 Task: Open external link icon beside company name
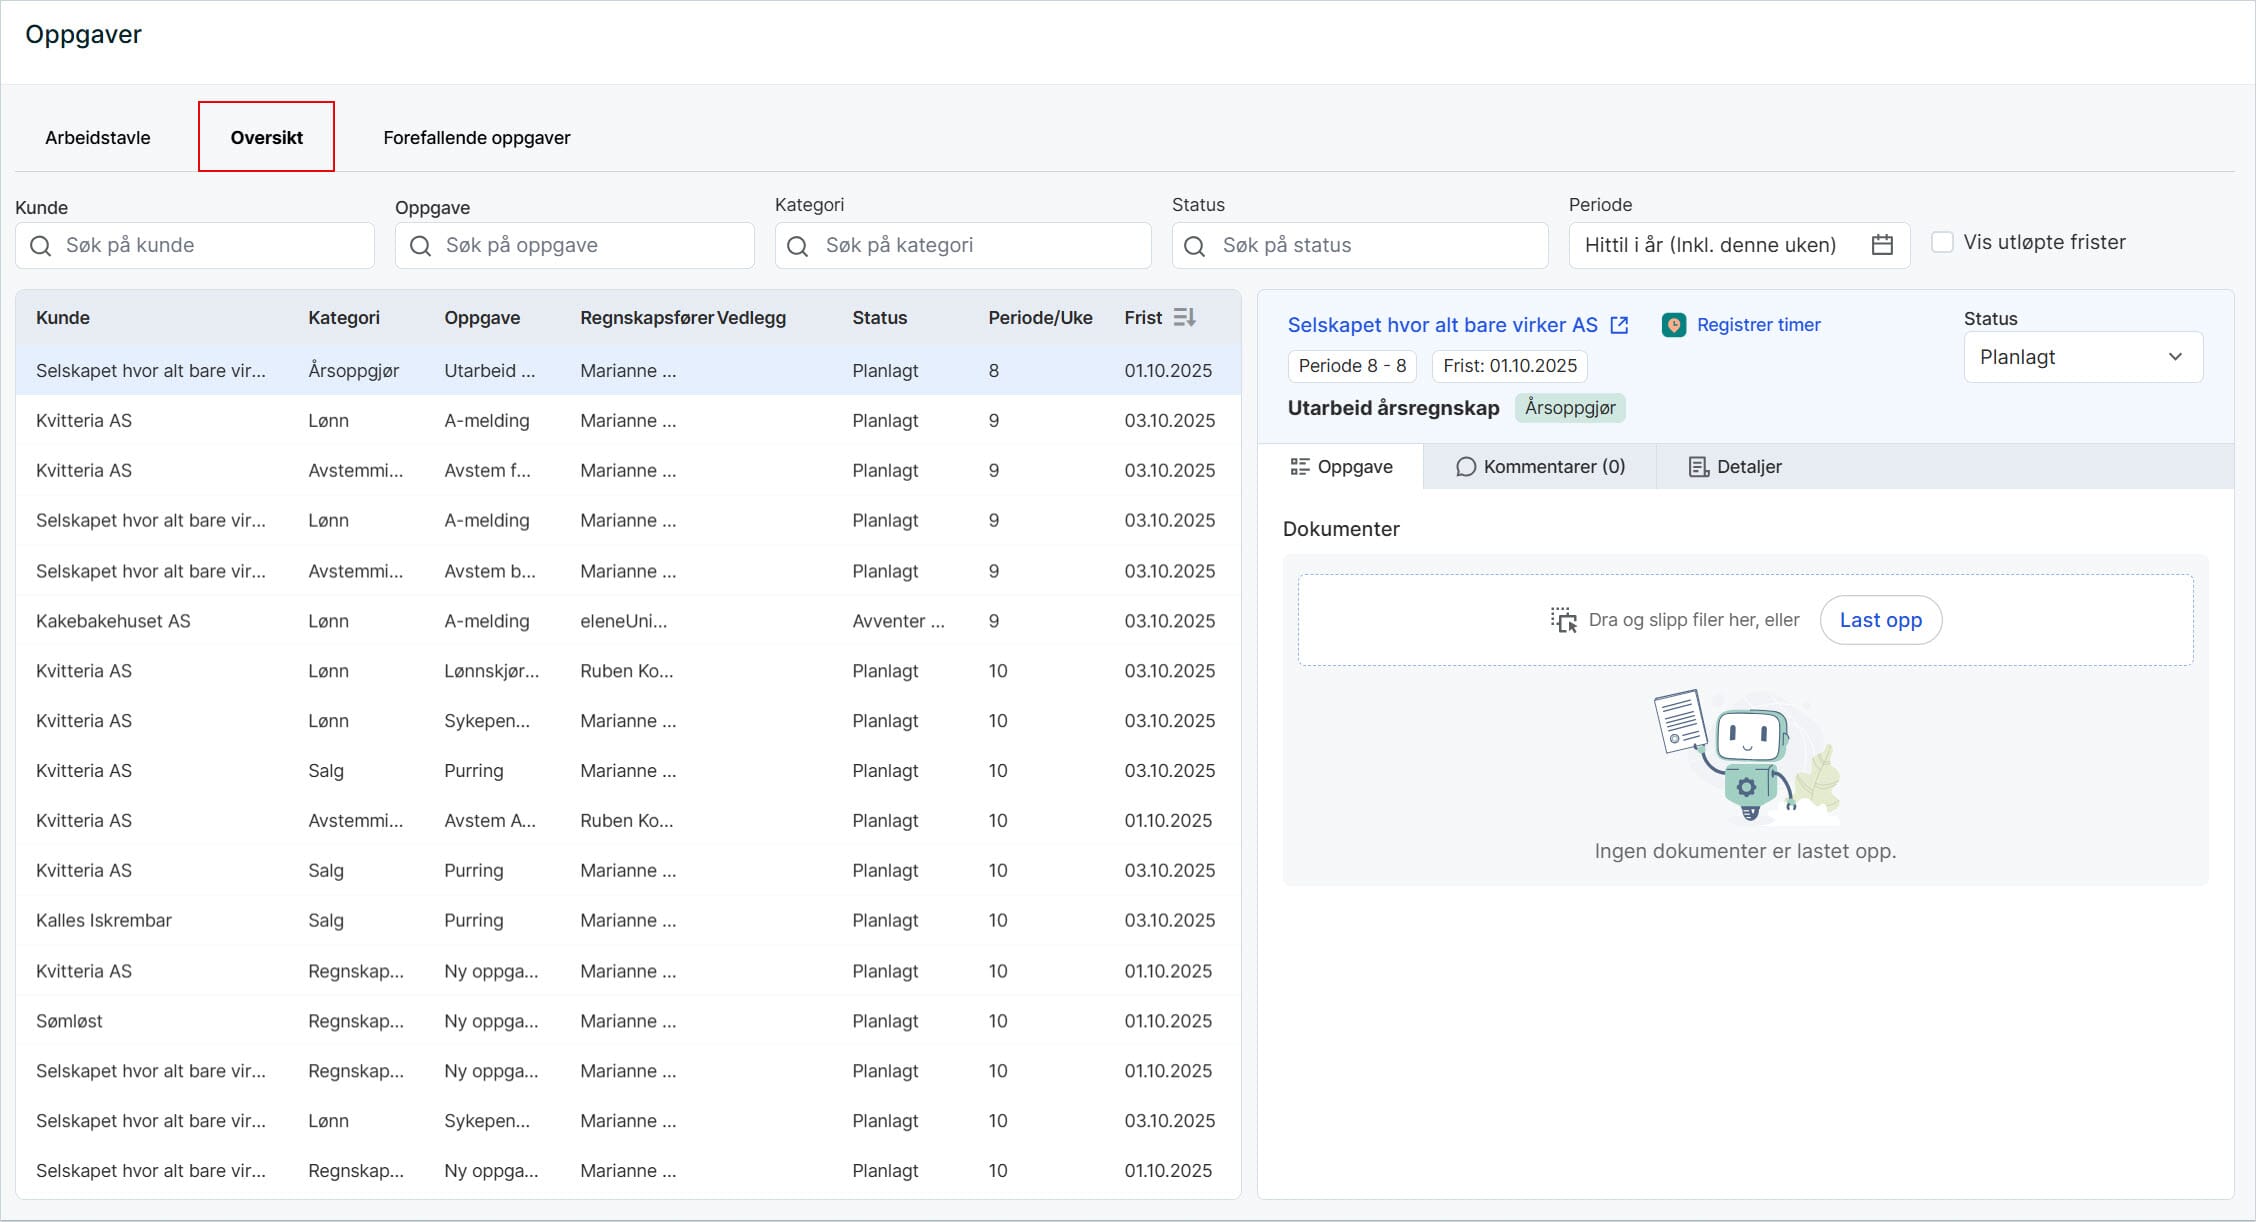click(x=1619, y=325)
